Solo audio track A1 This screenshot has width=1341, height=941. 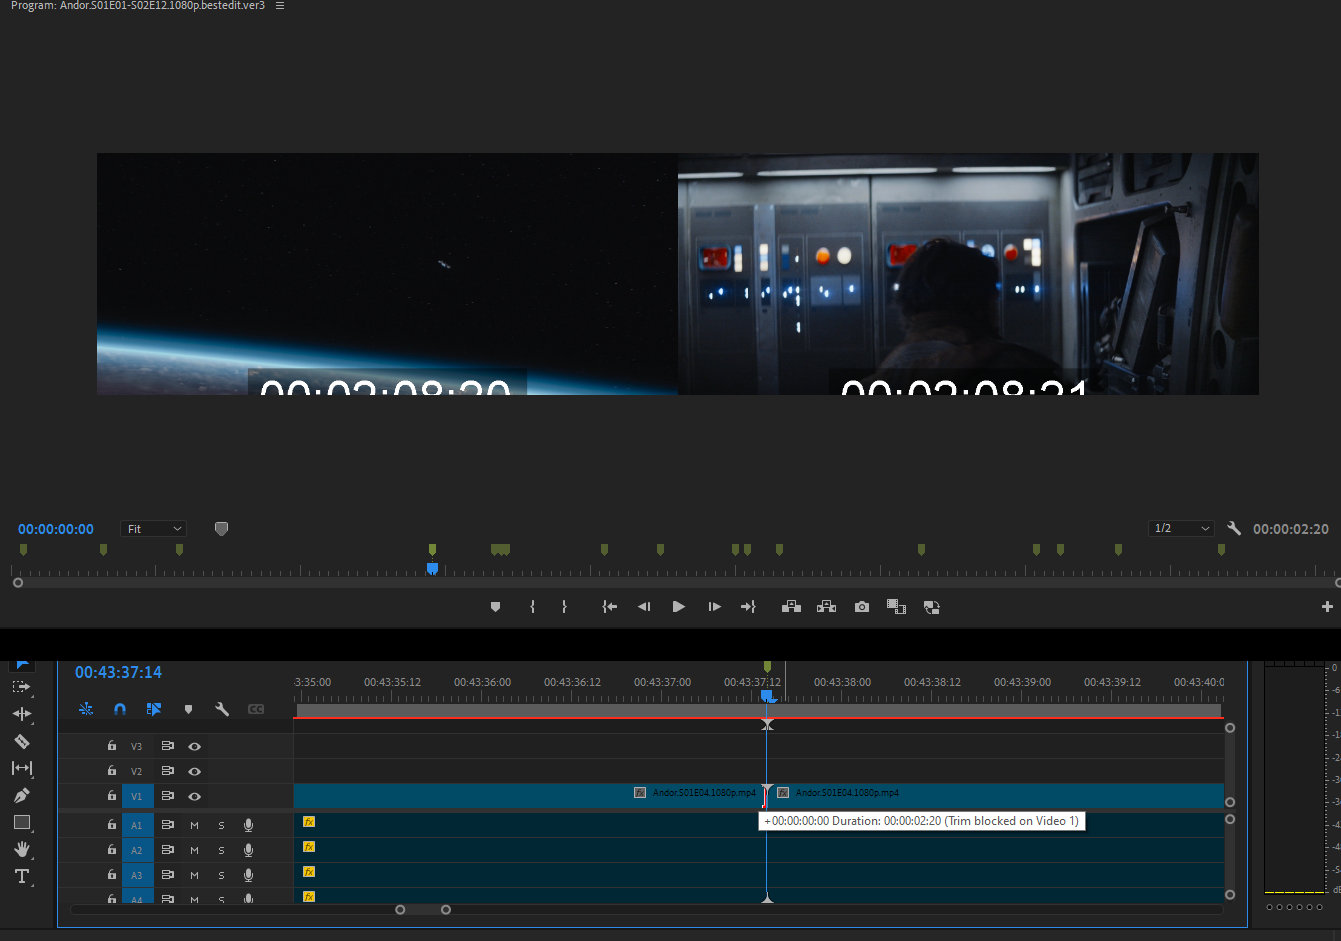(x=221, y=825)
